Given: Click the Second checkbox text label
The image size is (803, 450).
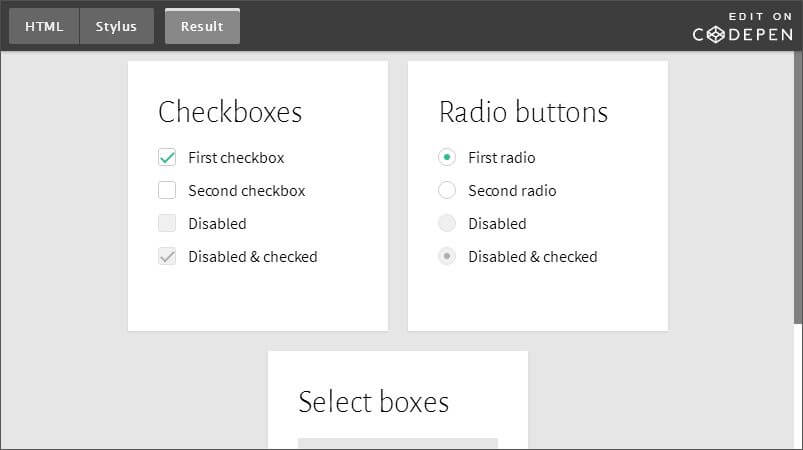Looking at the screenshot, I should (x=246, y=190).
